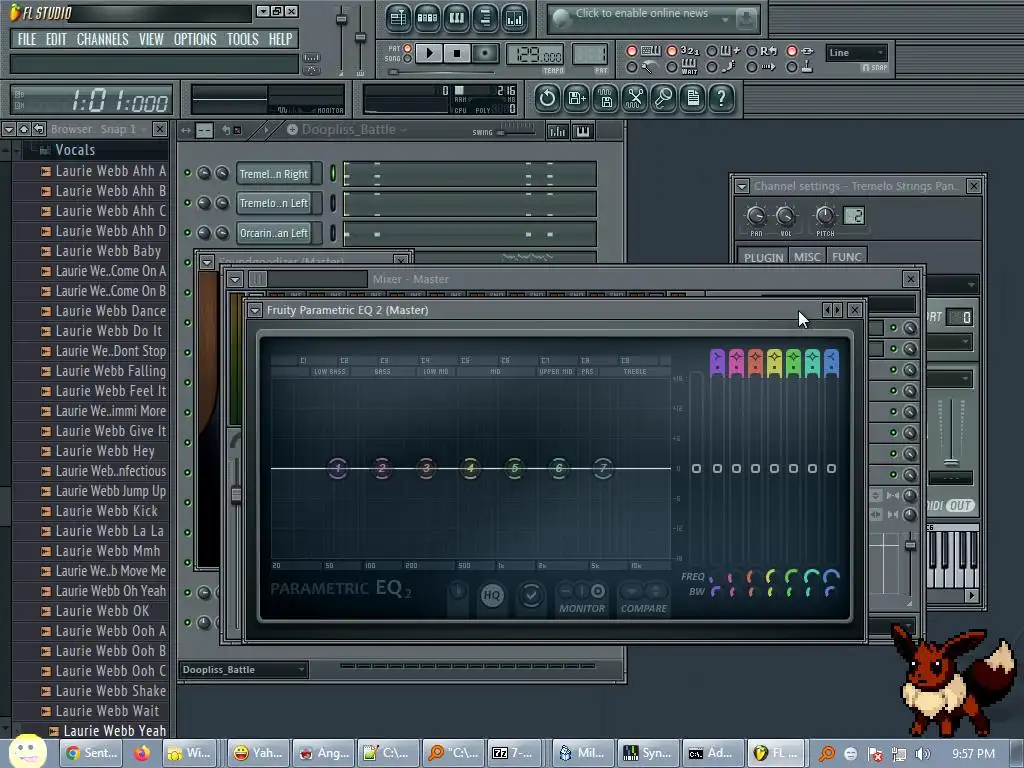Toggle PAT pattern mode radio

(408, 48)
